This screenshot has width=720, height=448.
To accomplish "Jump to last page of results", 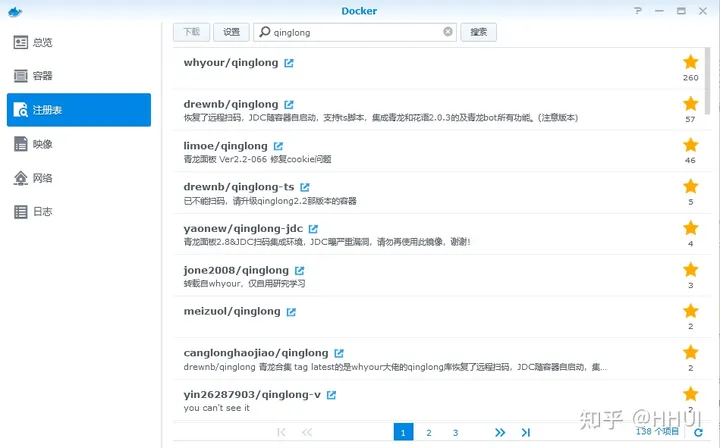I will point(526,432).
